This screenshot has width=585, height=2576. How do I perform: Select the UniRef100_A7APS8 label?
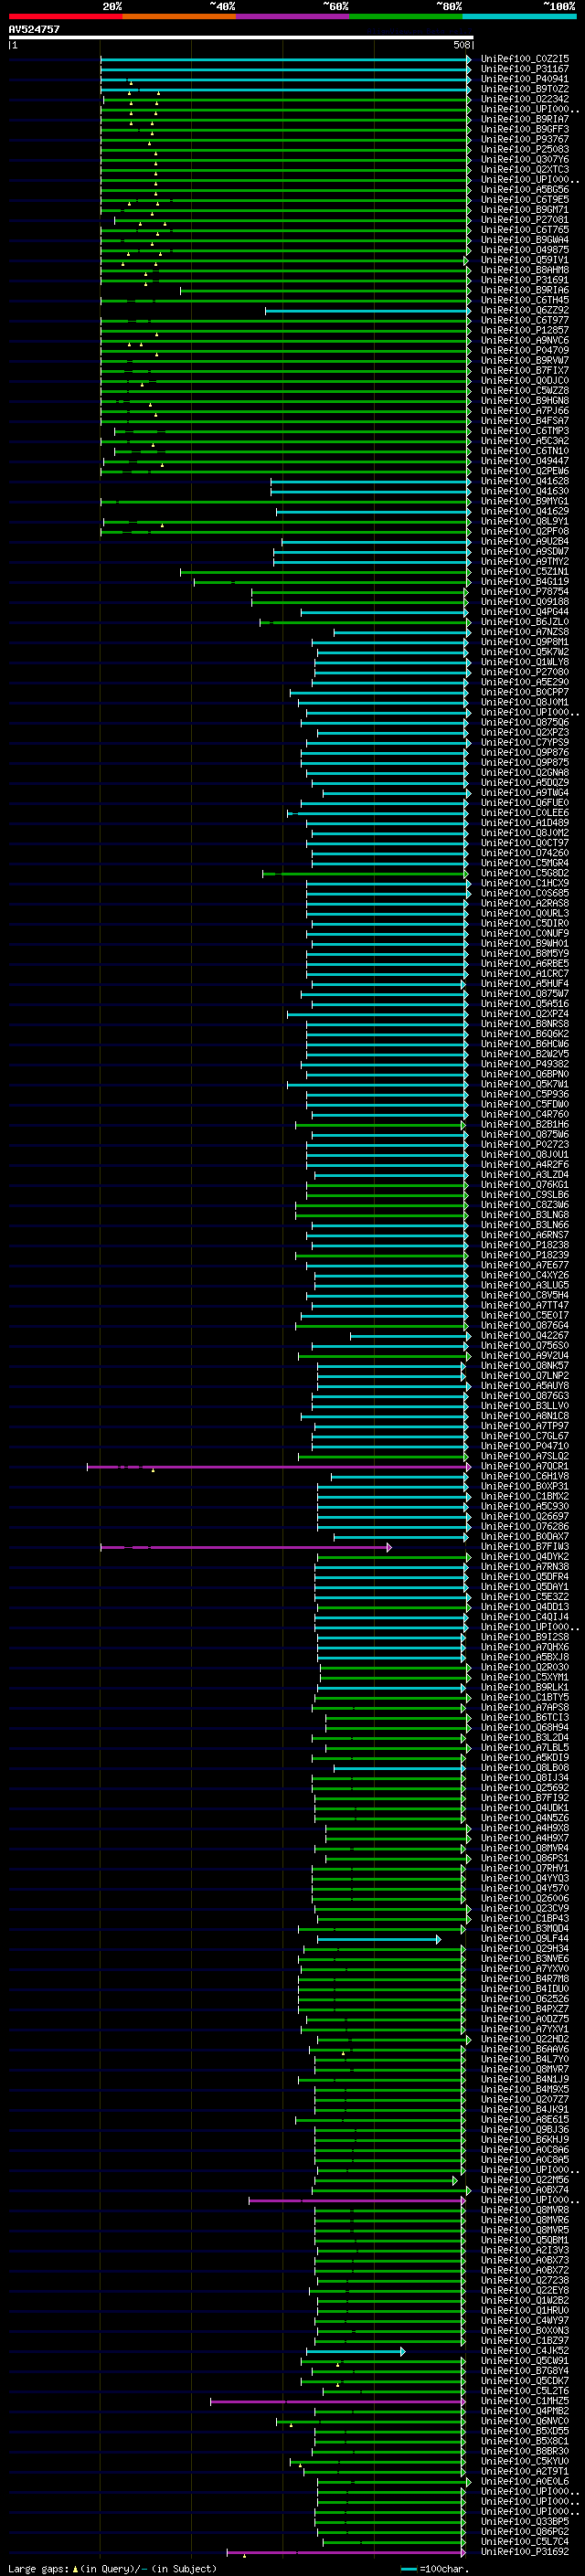(525, 1707)
